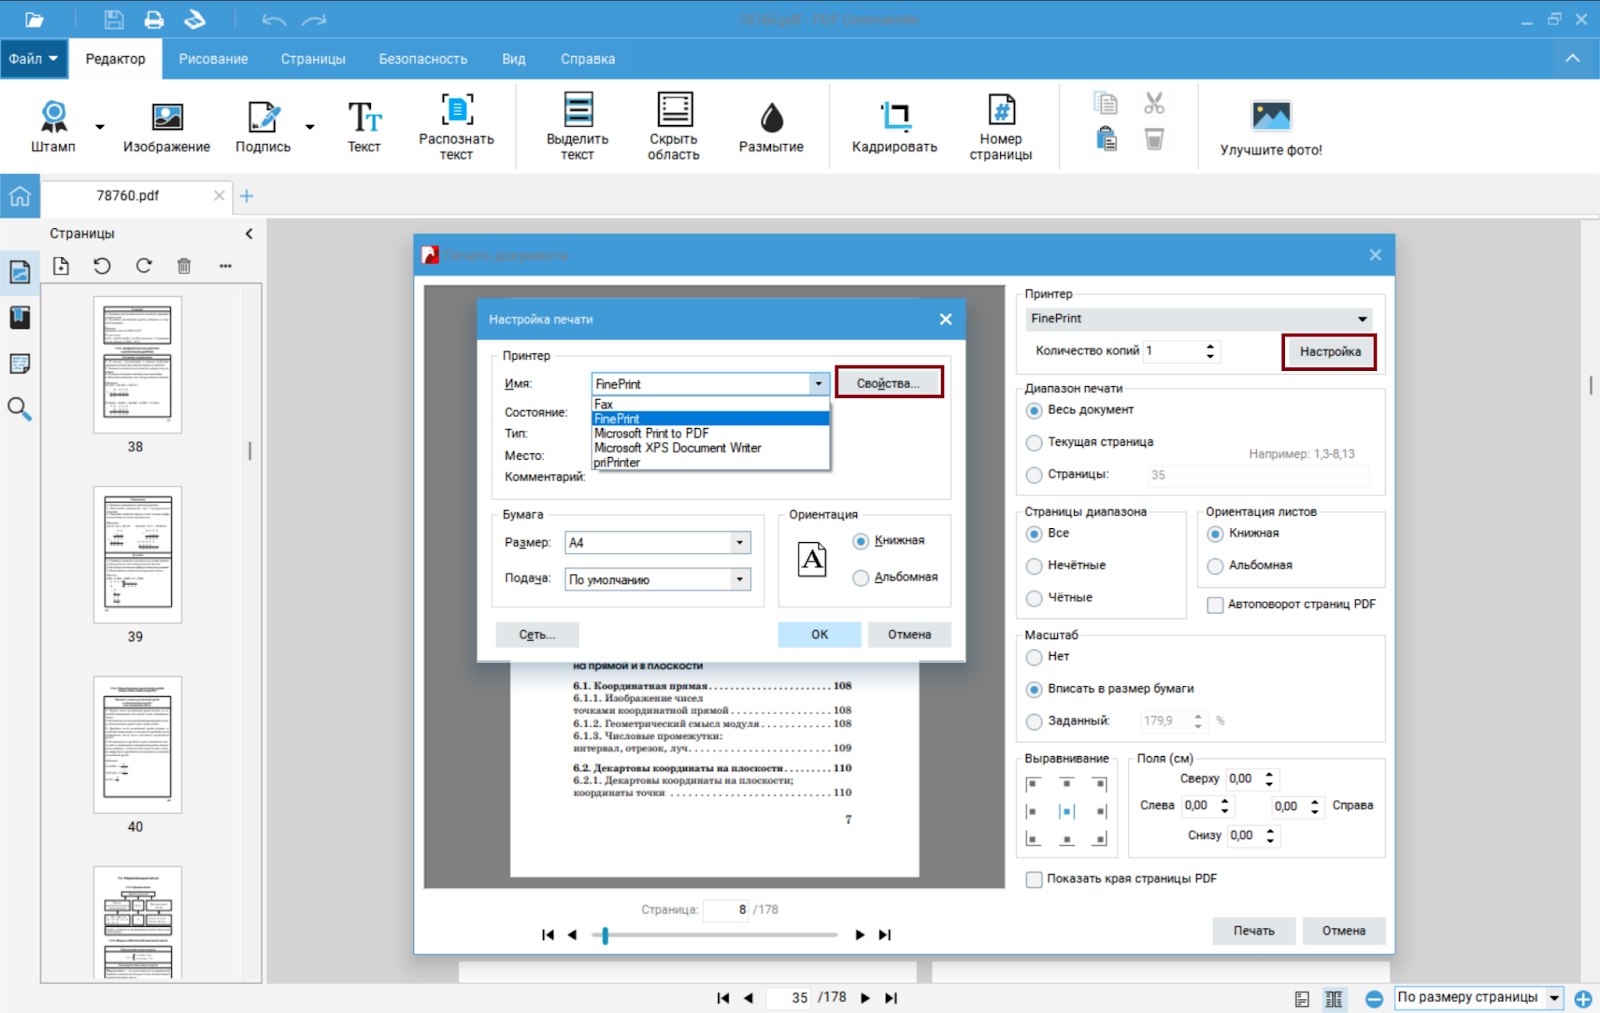Add Номер страницы page numbering

pyautogui.click(x=1000, y=126)
